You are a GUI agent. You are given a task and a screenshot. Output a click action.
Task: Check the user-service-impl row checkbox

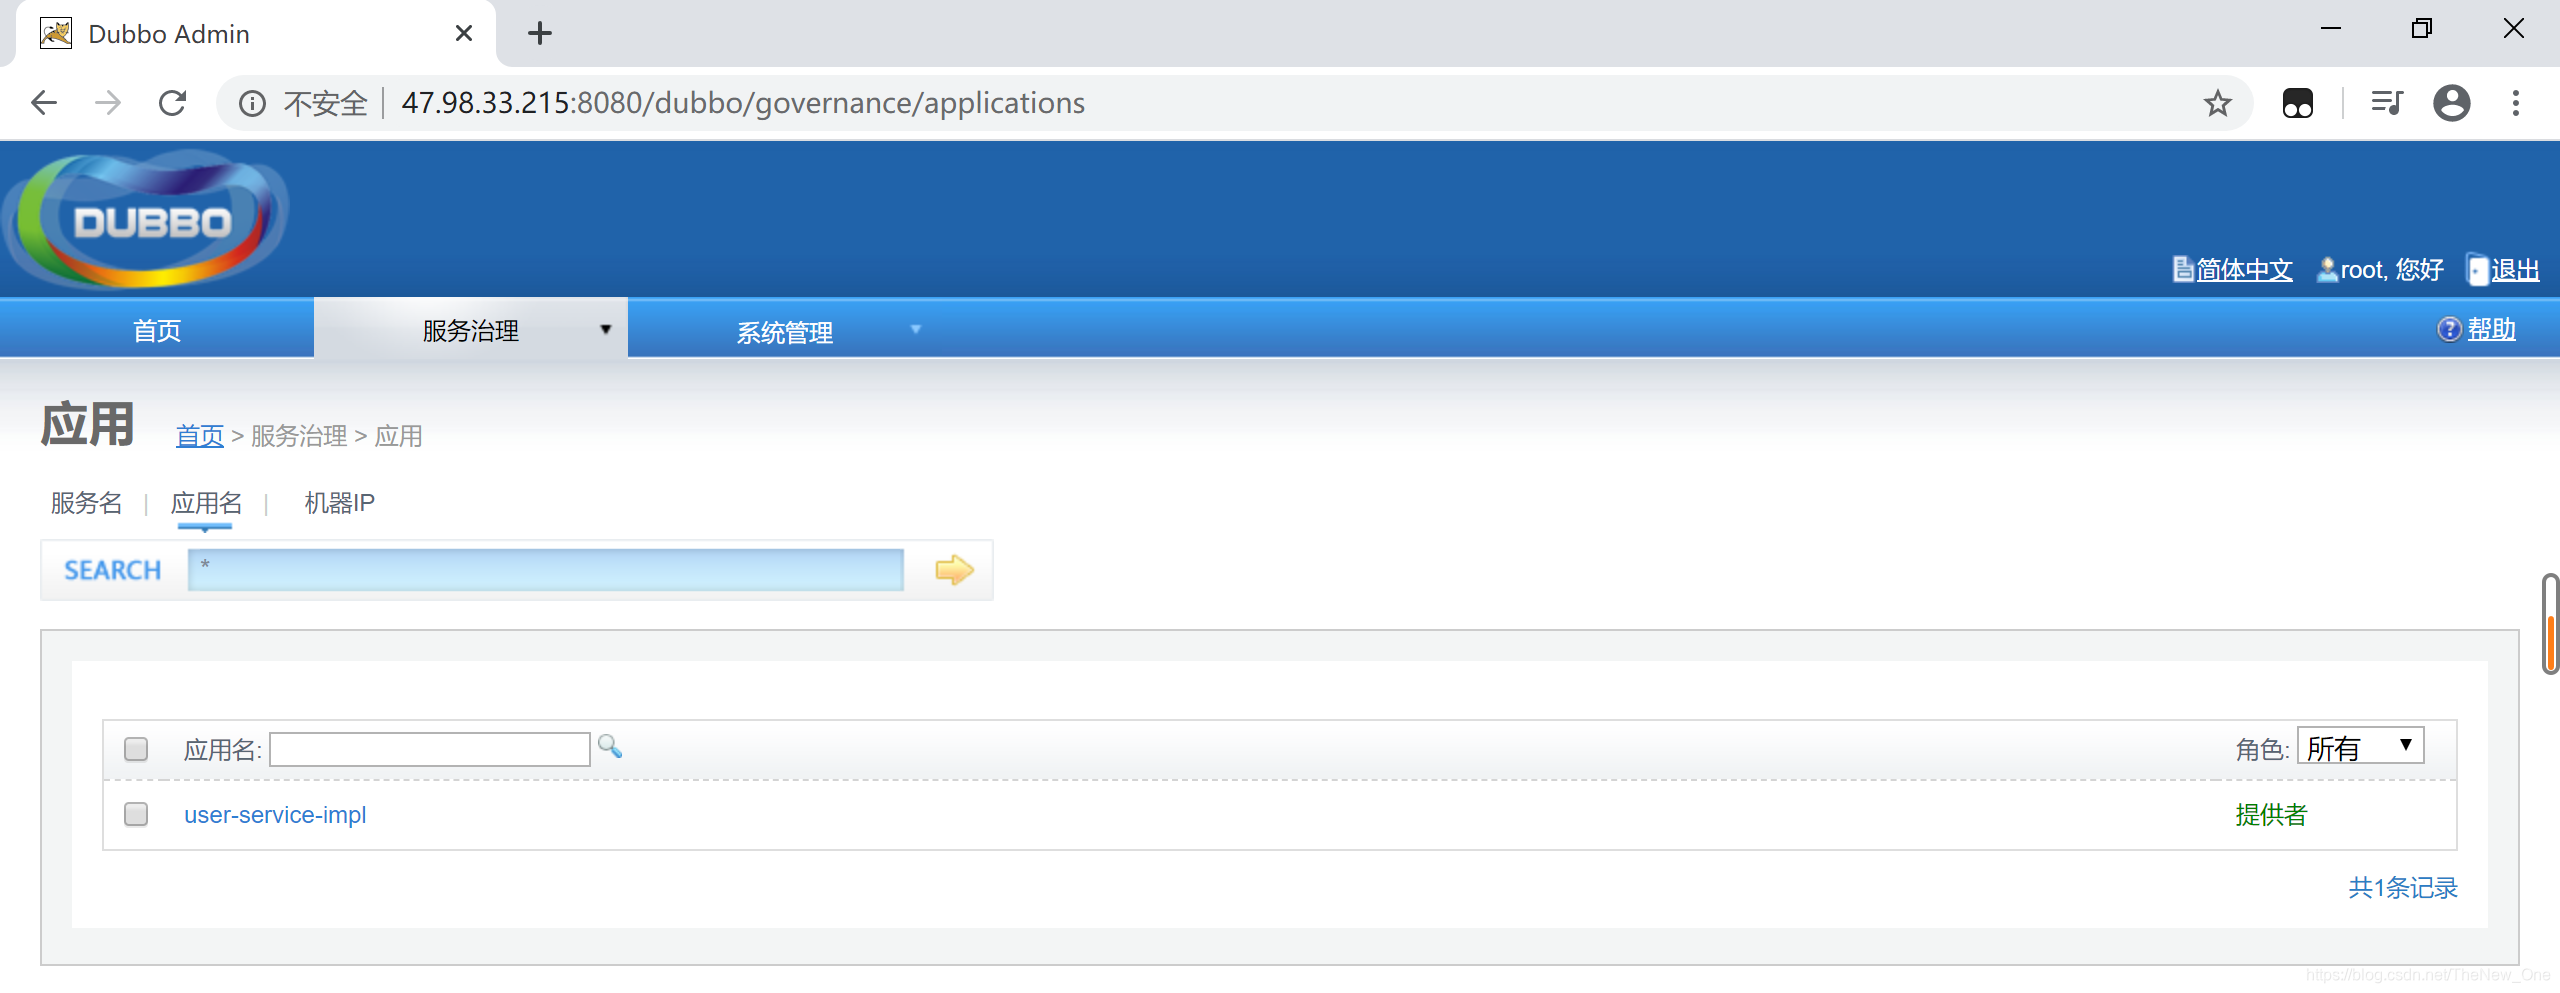pyautogui.click(x=136, y=814)
